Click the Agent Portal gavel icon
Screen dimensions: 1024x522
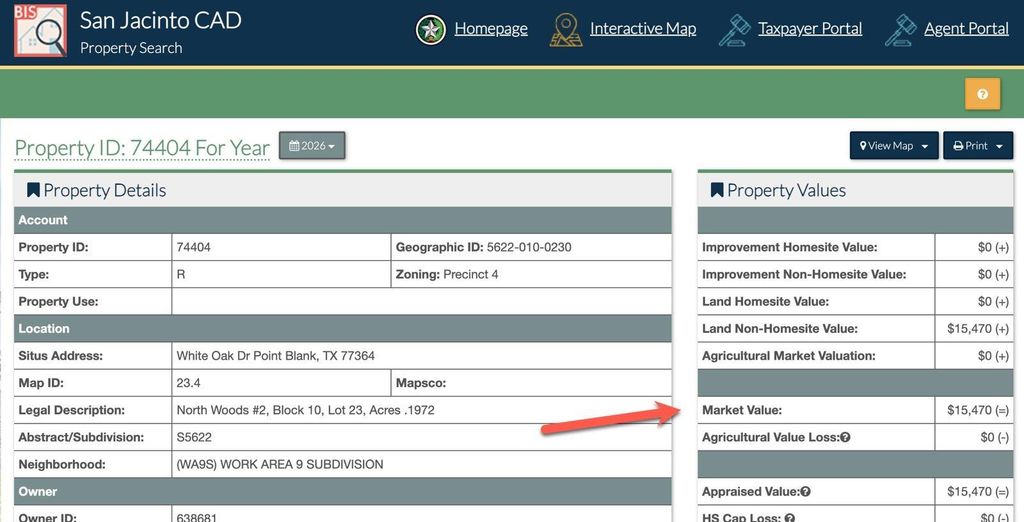pyautogui.click(x=901, y=30)
